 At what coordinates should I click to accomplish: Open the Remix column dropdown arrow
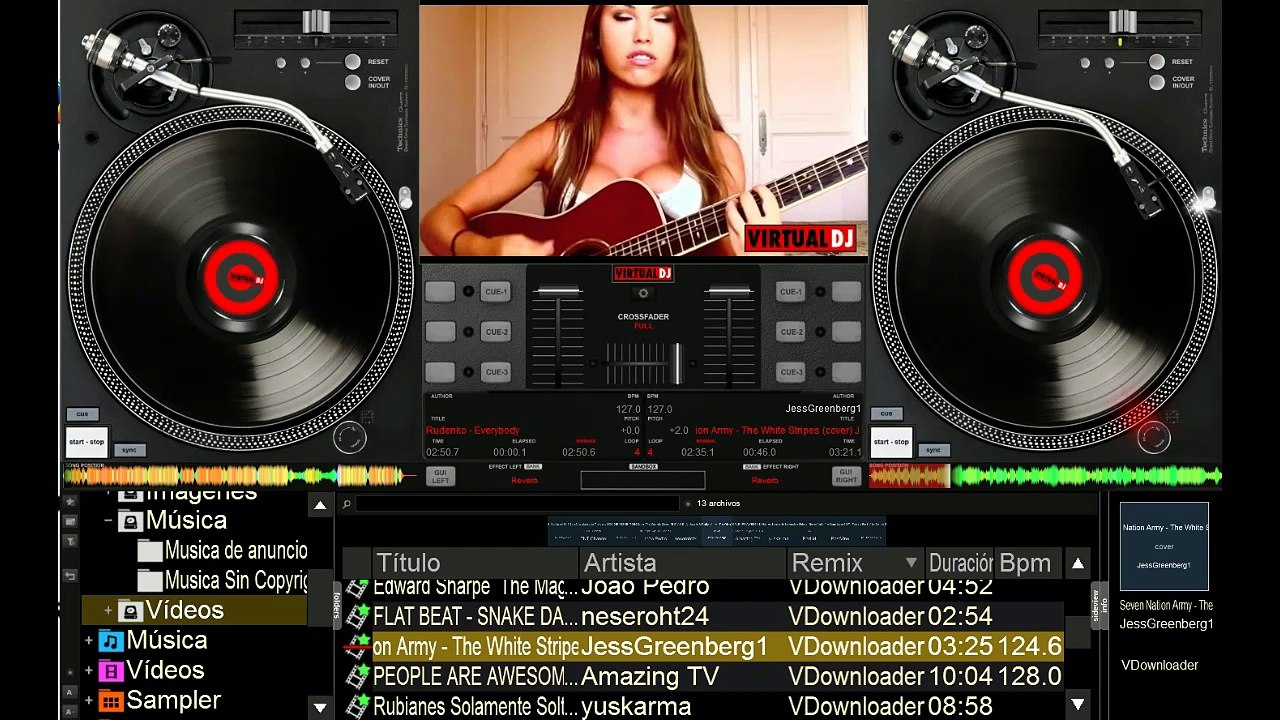pyautogui.click(x=910, y=563)
